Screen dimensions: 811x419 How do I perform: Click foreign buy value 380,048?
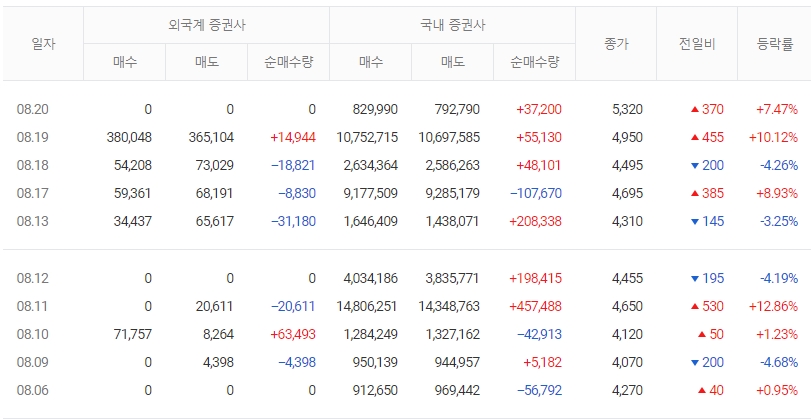(129, 137)
